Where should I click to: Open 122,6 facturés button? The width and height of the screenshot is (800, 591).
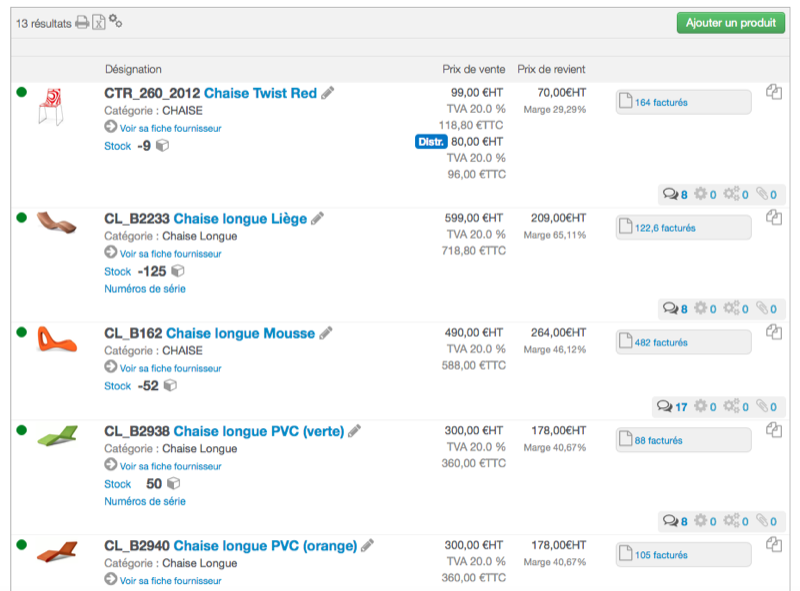(683, 228)
